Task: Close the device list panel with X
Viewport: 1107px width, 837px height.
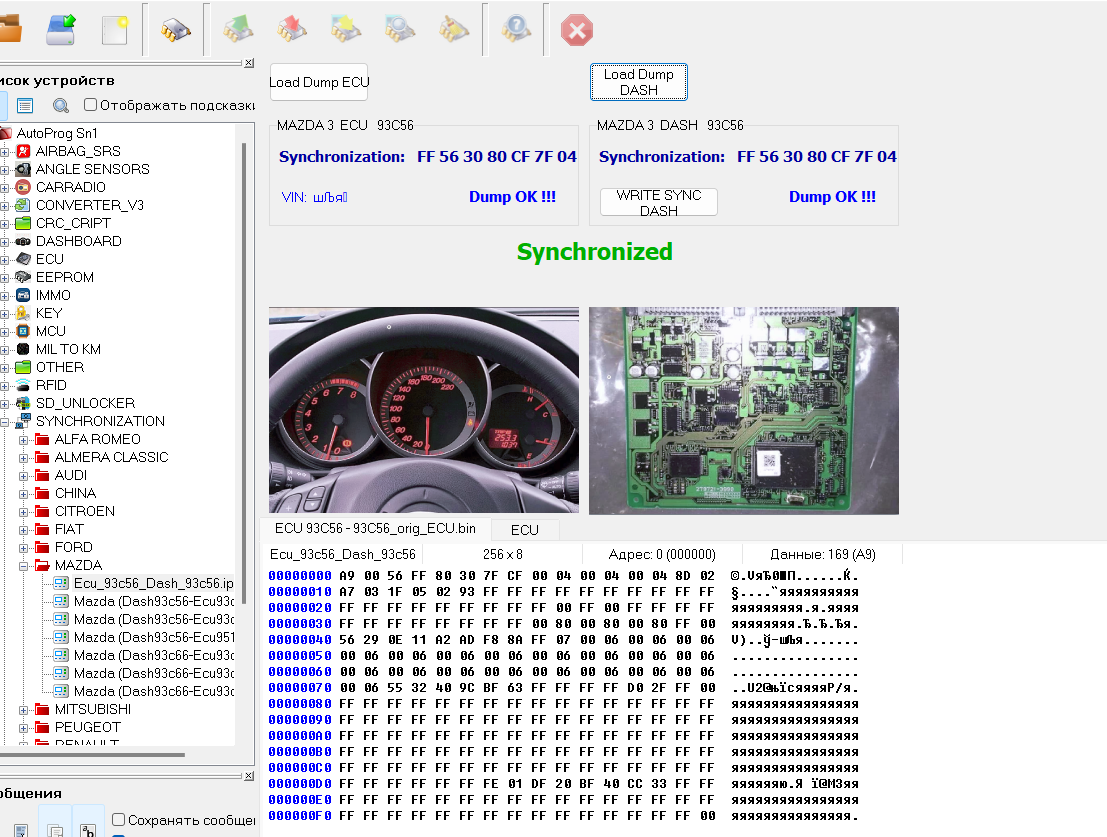Action: click(x=249, y=63)
